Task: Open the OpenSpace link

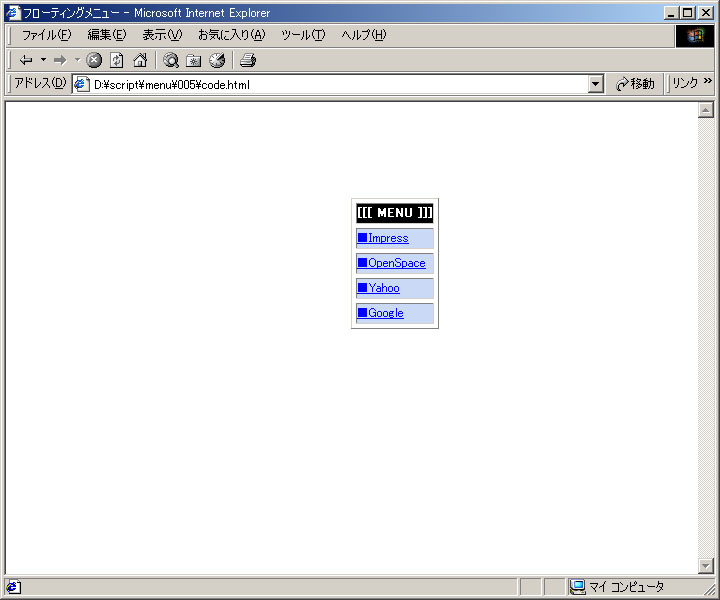Action: click(392, 263)
